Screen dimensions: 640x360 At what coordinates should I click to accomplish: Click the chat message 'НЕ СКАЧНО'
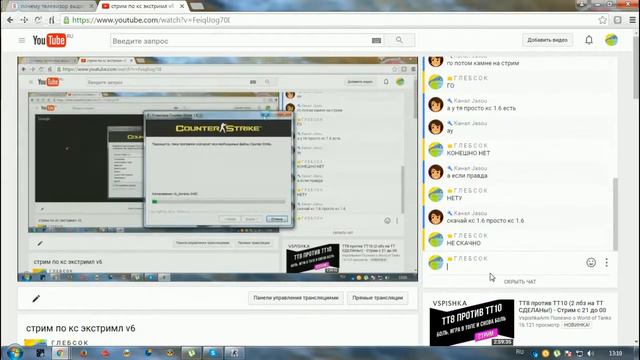464,243
